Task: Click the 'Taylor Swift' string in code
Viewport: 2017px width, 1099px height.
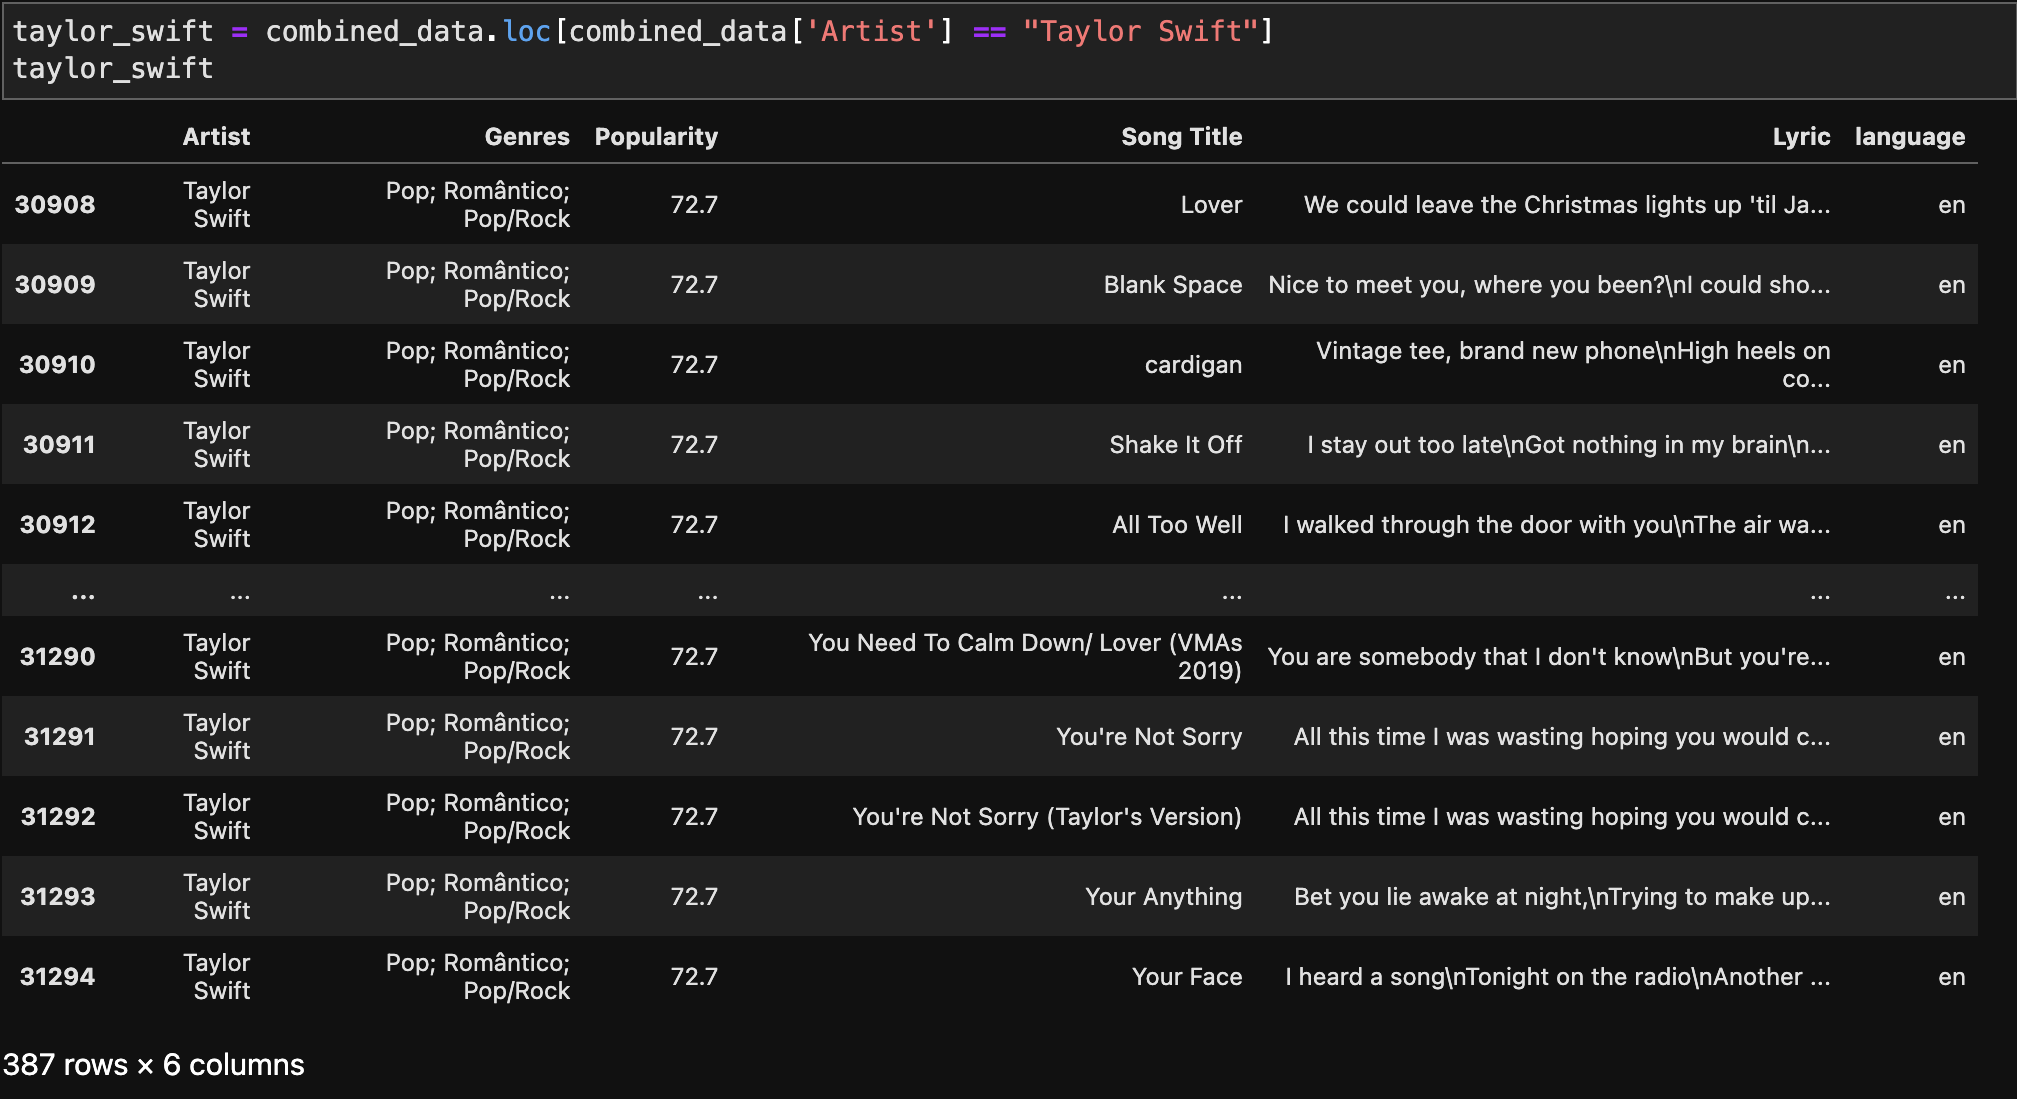Action: [x=1140, y=31]
